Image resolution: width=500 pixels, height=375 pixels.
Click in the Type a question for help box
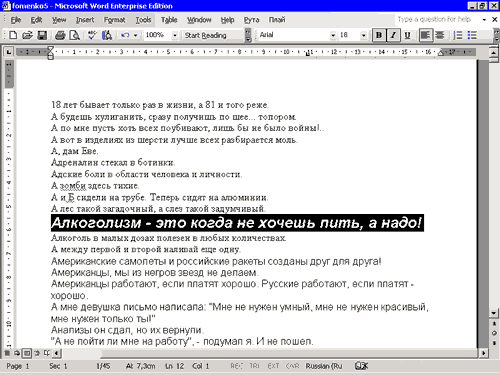pos(438,19)
